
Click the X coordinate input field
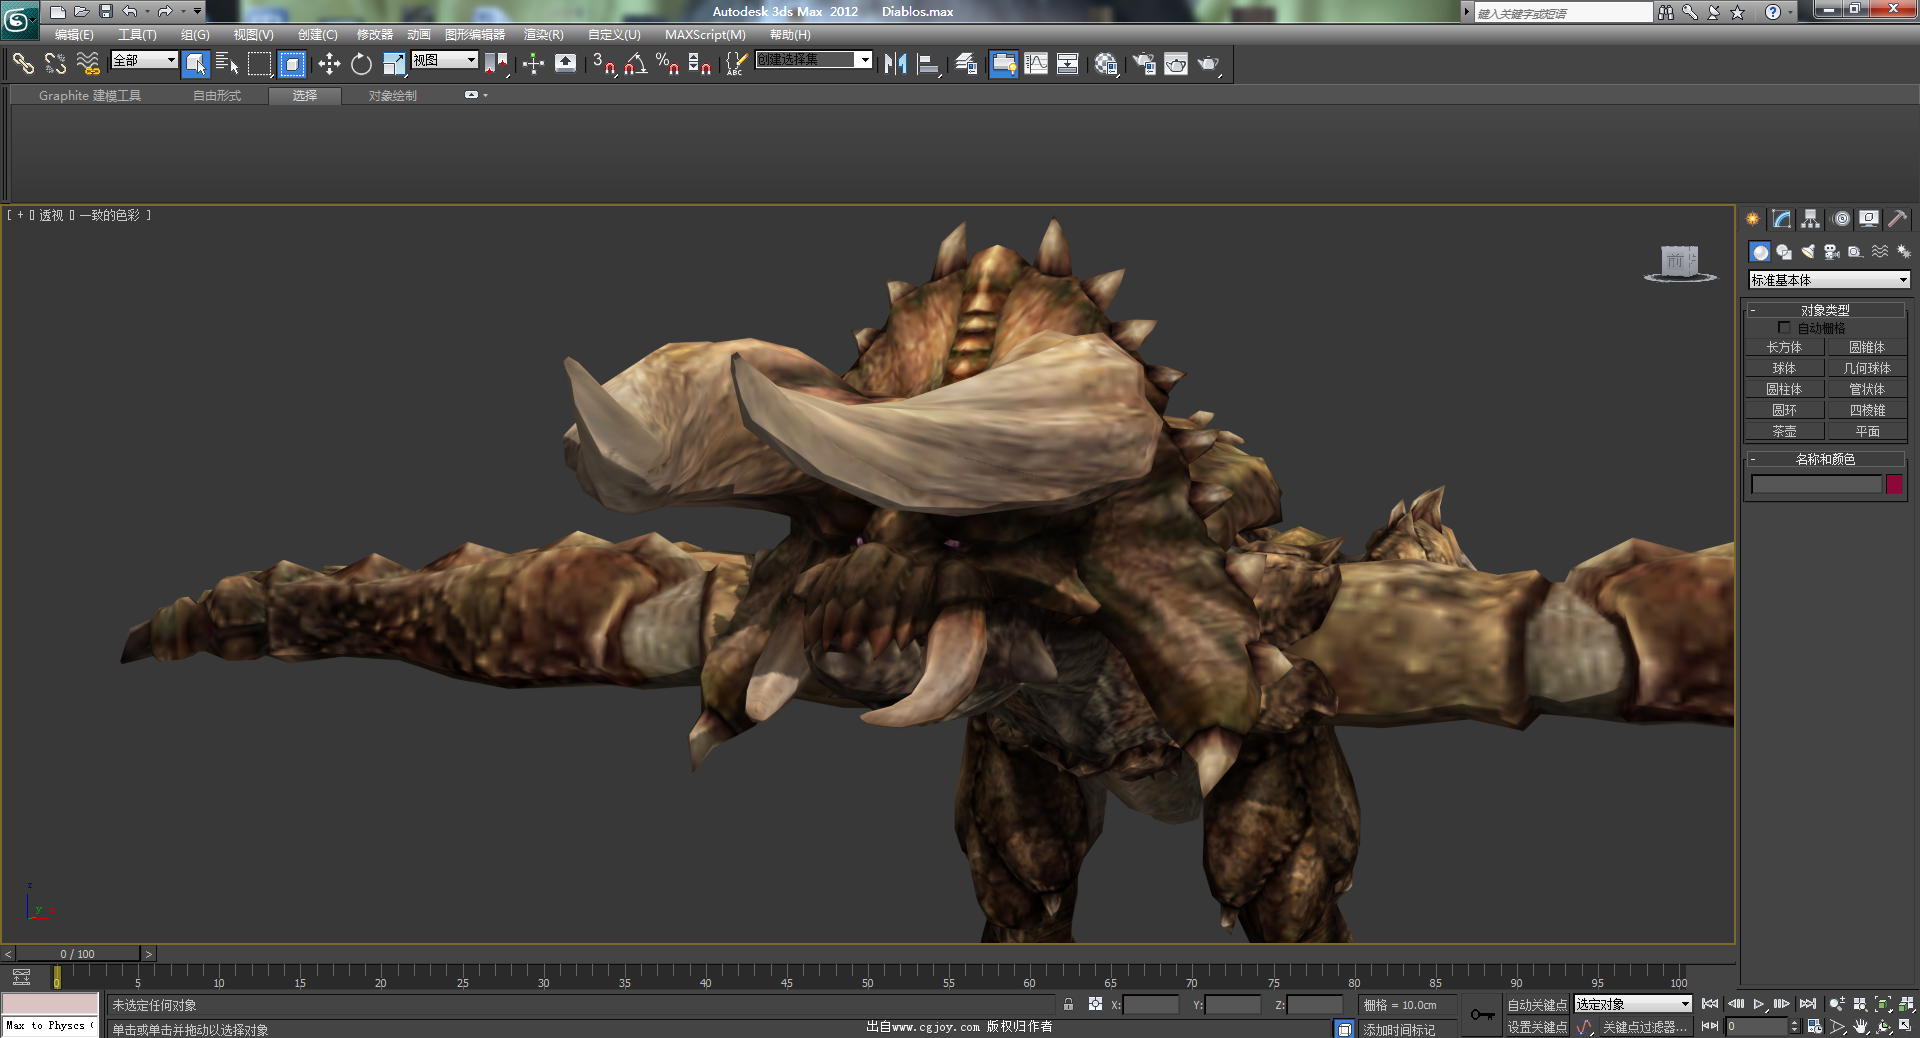[1151, 1005]
